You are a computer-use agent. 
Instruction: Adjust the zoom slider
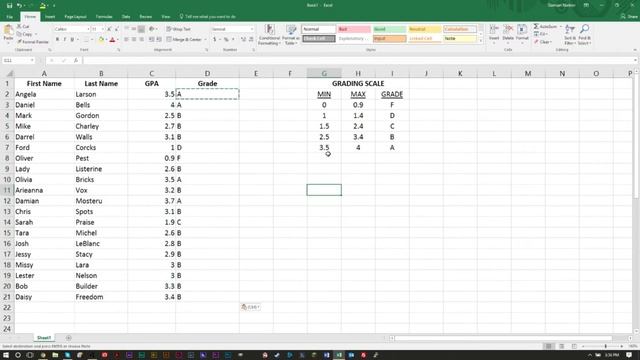click(605, 346)
